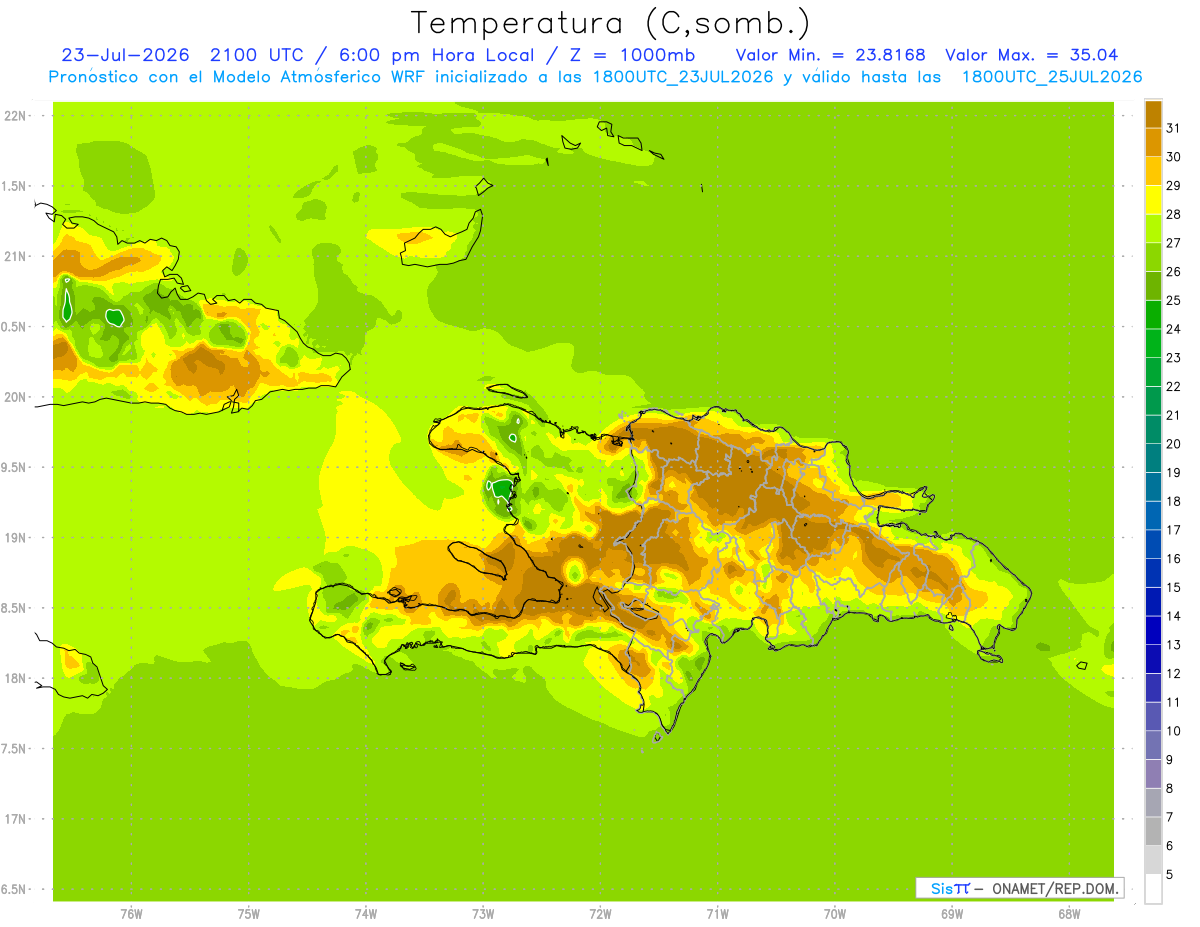Select the yellow swatch between 28 and 29
This screenshot has height=927, width=1200.
point(1153,199)
